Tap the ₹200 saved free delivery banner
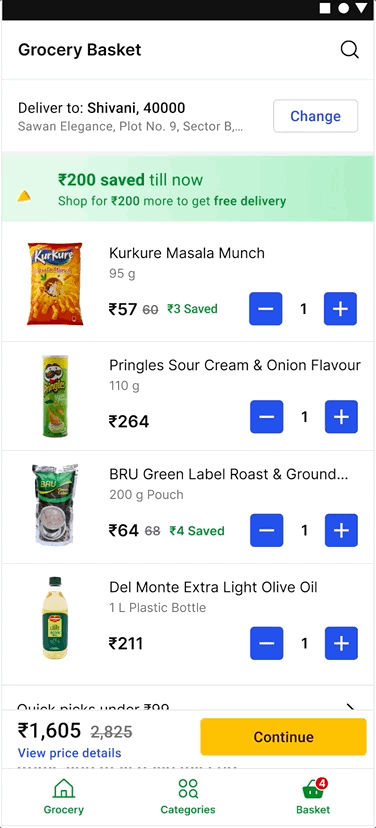 [x=188, y=189]
